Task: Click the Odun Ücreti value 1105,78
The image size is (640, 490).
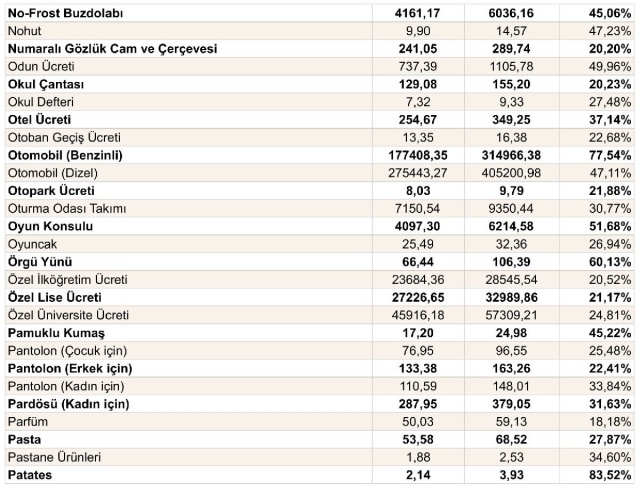Action: click(x=511, y=67)
